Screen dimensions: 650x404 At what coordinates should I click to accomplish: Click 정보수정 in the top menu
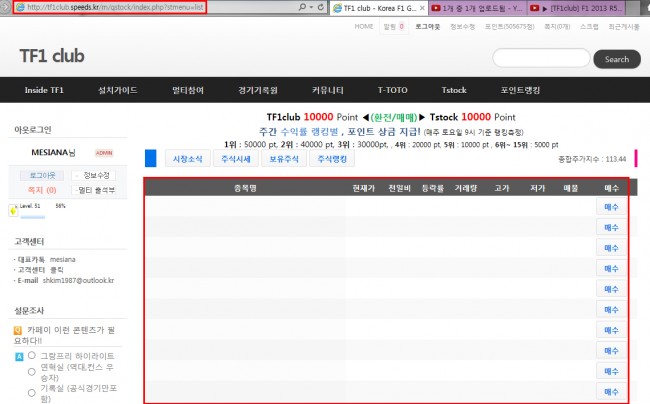click(x=462, y=27)
